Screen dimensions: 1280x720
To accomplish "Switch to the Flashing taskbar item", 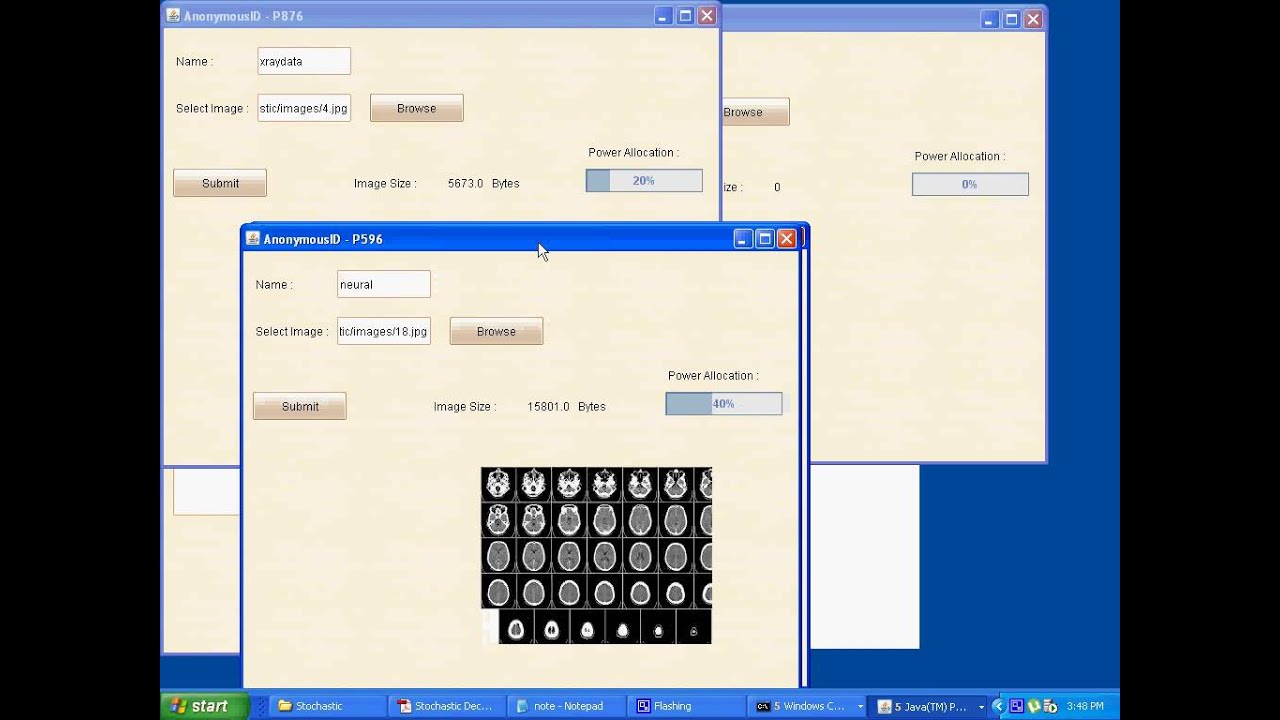I will (x=688, y=706).
